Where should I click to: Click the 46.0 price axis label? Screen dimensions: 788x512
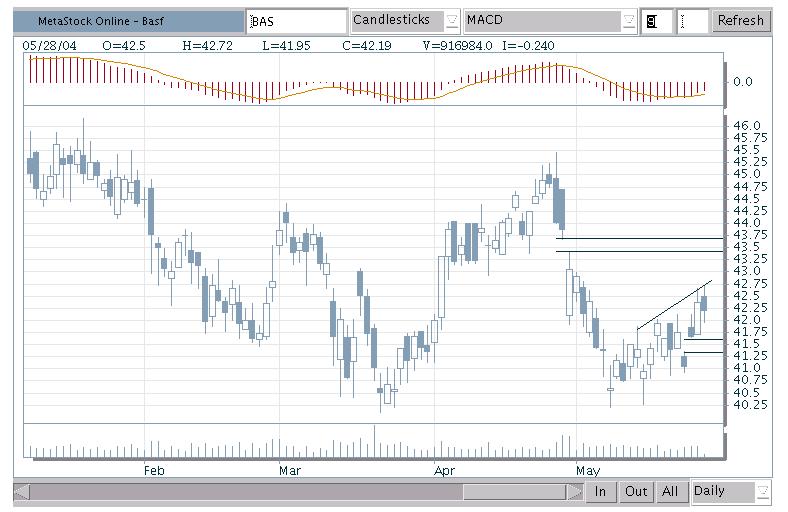click(x=747, y=126)
